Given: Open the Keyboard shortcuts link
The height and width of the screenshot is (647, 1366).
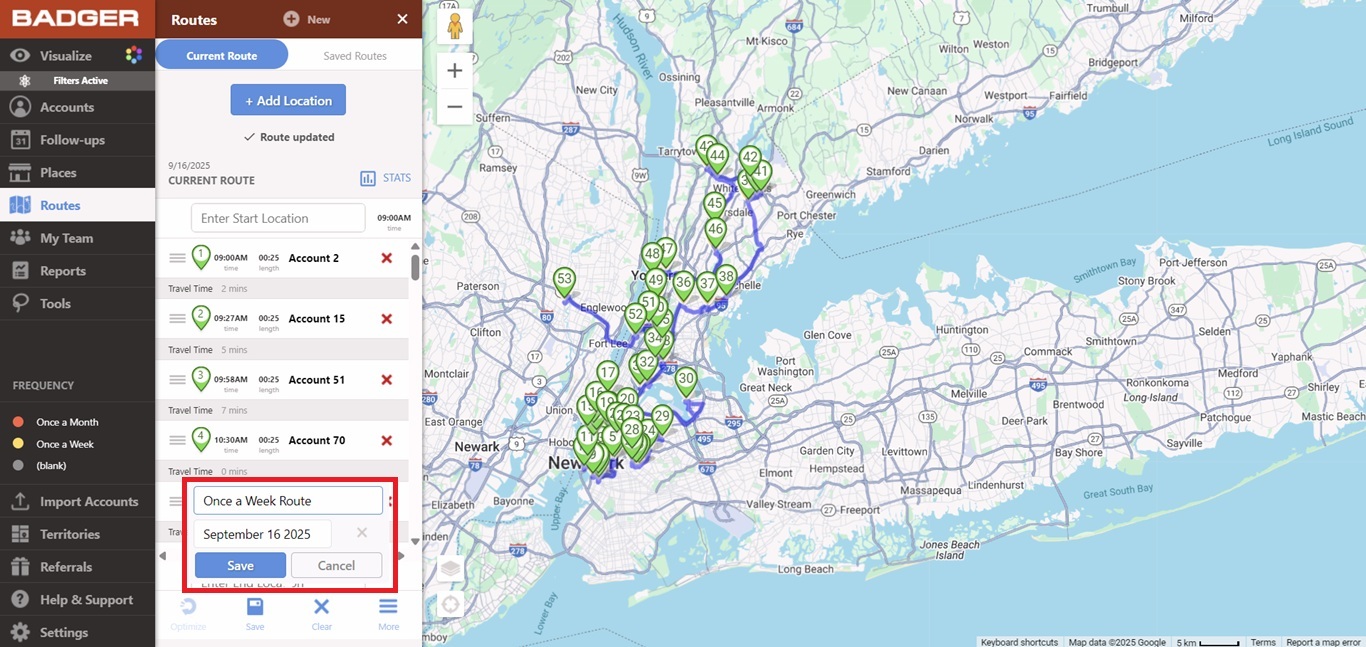Looking at the screenshot, I should pos(1019,642).
